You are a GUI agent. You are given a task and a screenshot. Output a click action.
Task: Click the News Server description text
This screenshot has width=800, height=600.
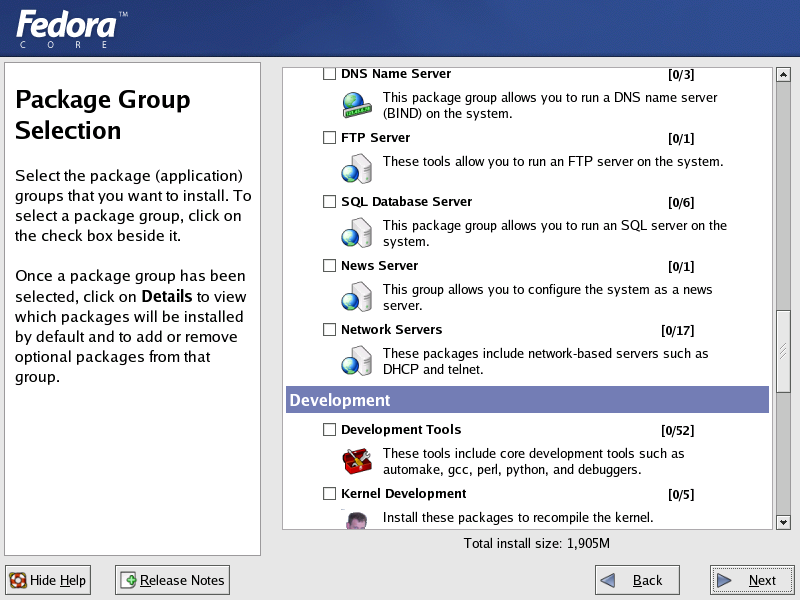coord(547,297)
